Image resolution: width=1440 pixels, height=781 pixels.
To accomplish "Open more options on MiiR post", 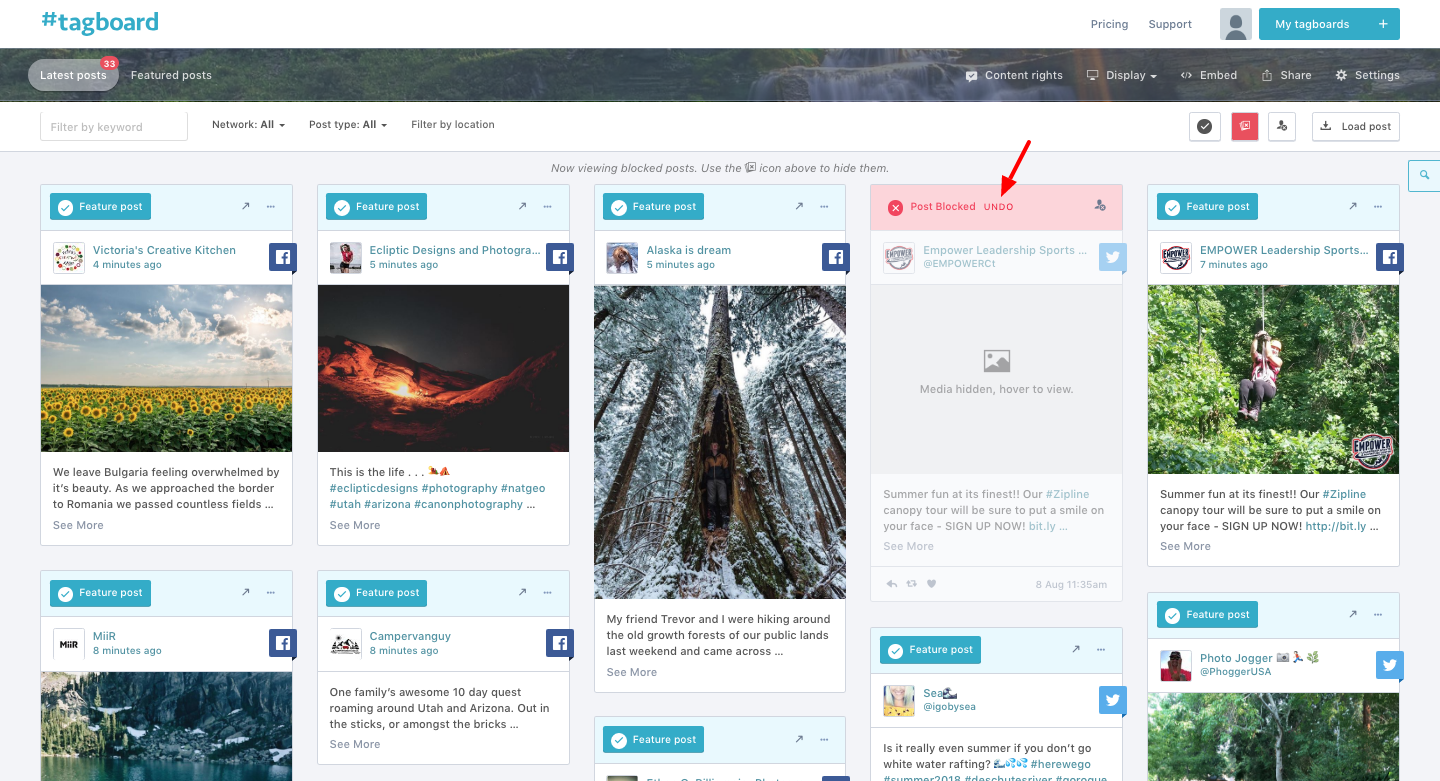I will pos(271,593).
